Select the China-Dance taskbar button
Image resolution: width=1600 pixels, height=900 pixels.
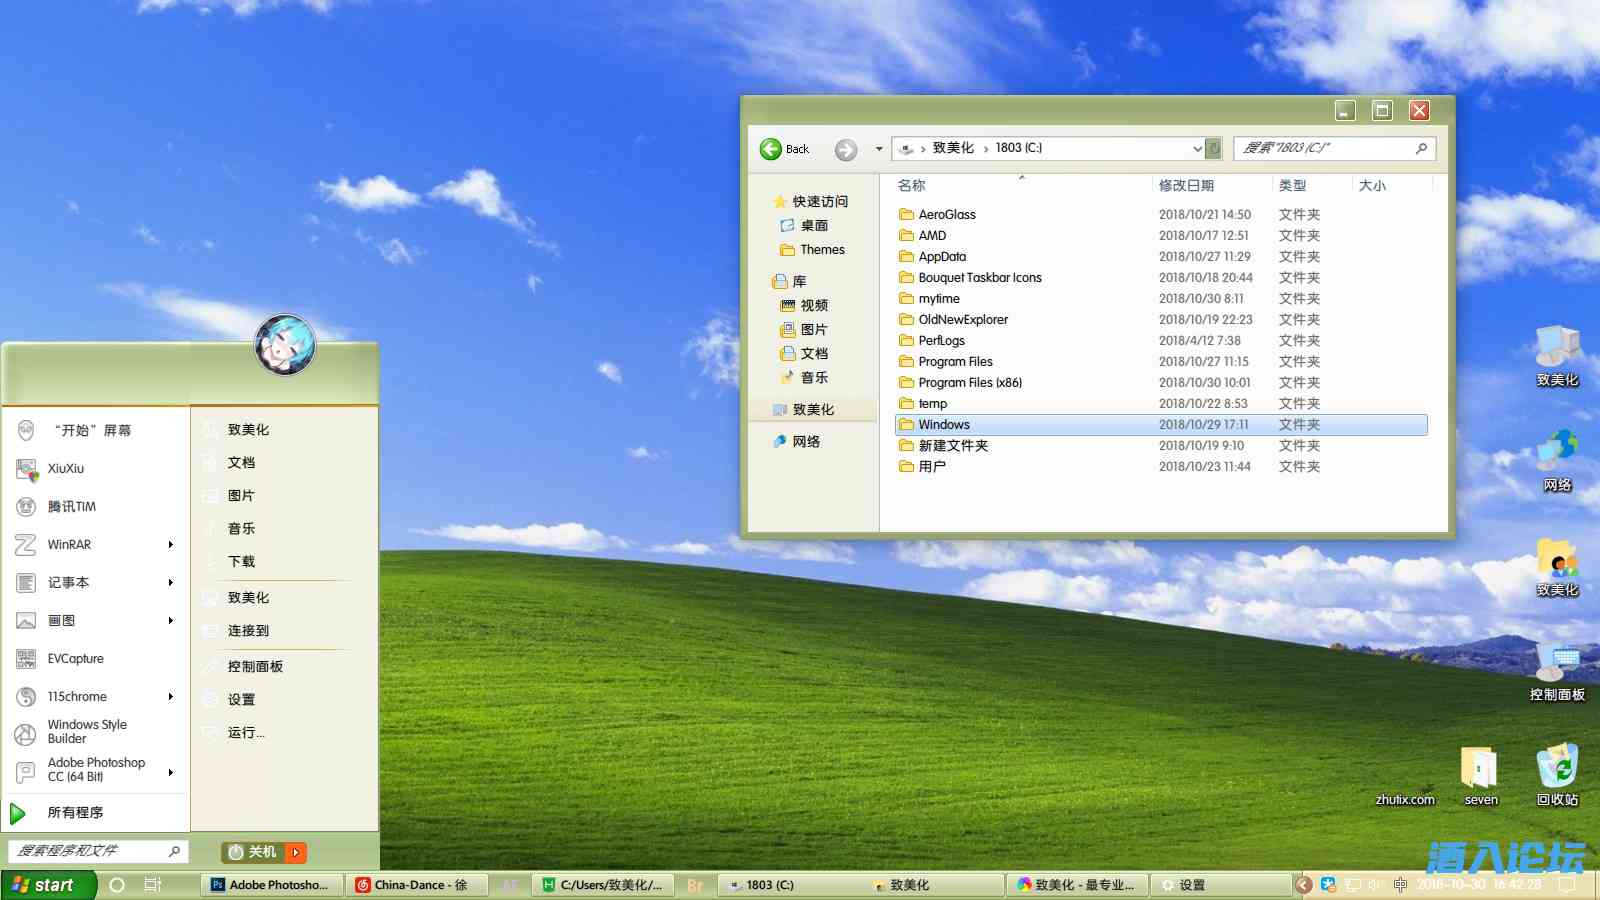(x=416, y=884)
